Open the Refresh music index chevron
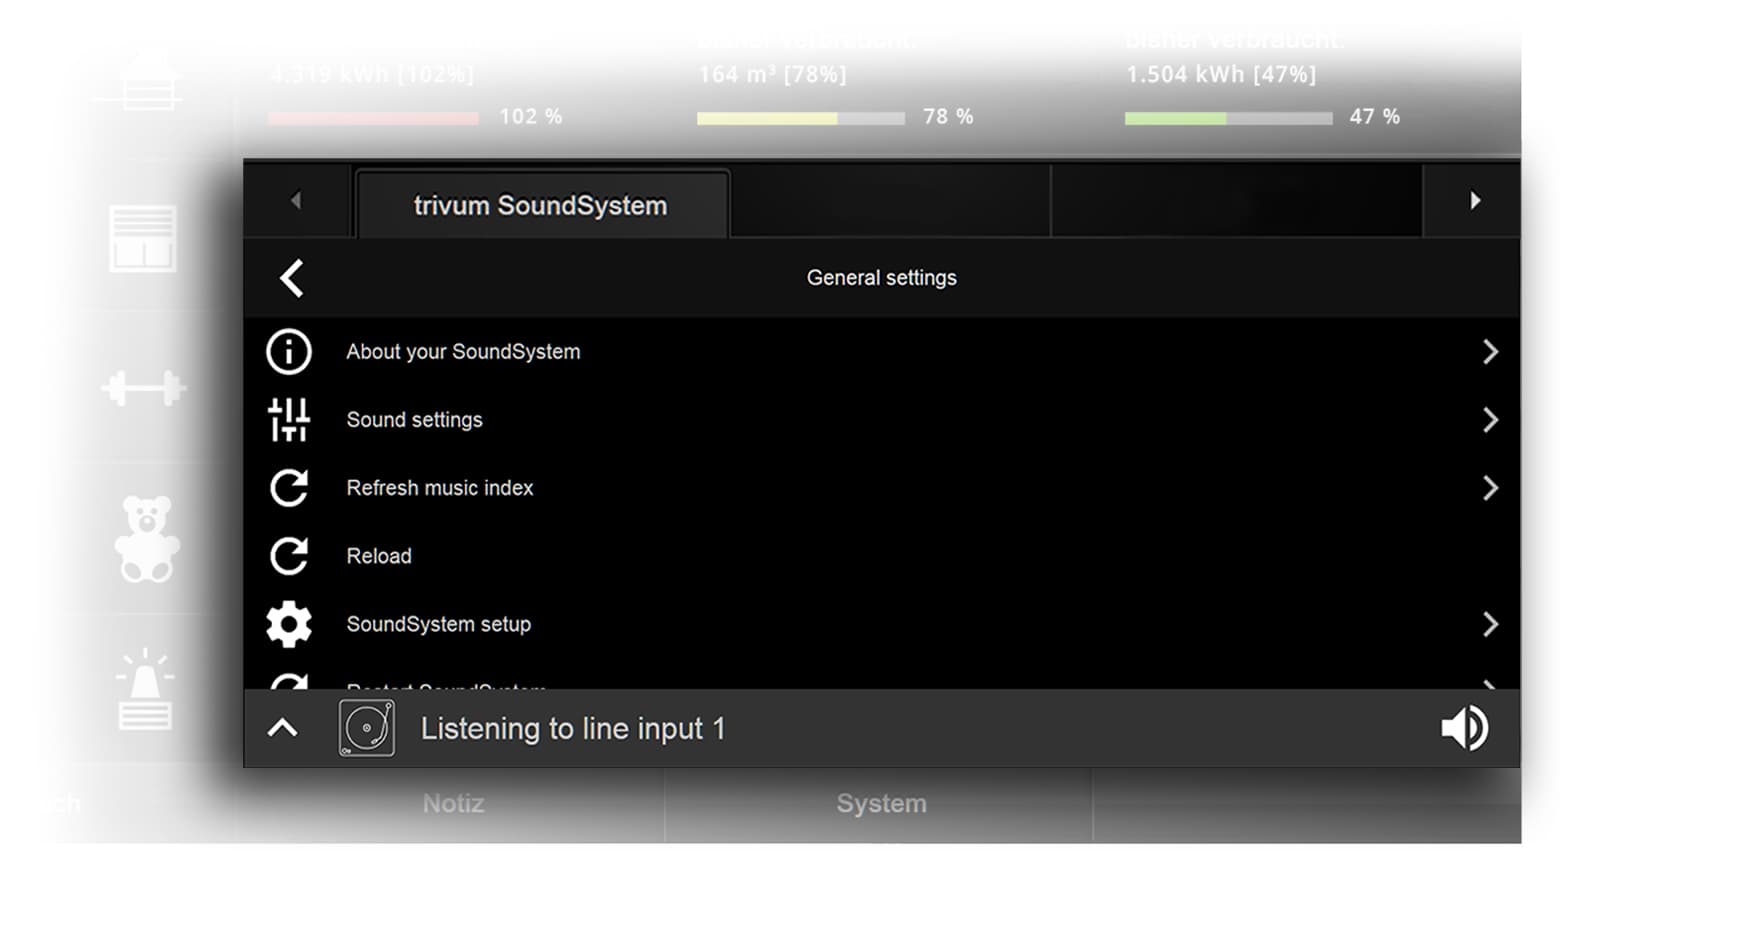The image size is (1764, 934). (x=1490, y=488)
